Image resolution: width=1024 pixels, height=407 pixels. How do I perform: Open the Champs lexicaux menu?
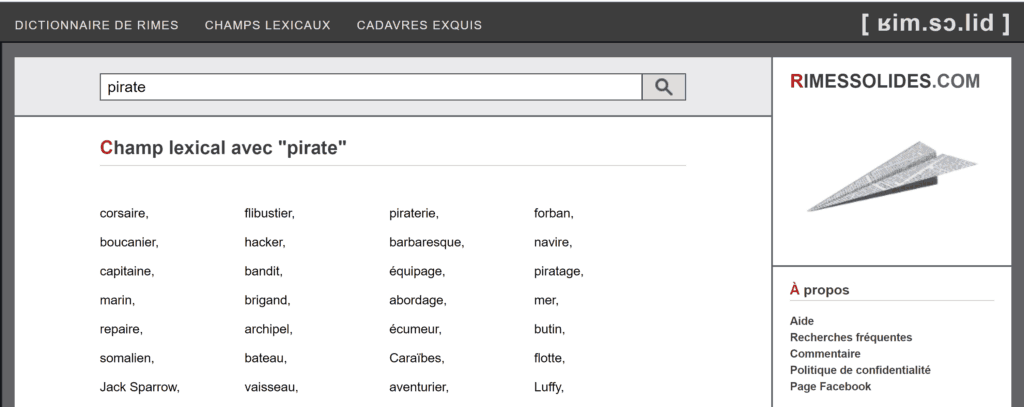click(268, 25)
